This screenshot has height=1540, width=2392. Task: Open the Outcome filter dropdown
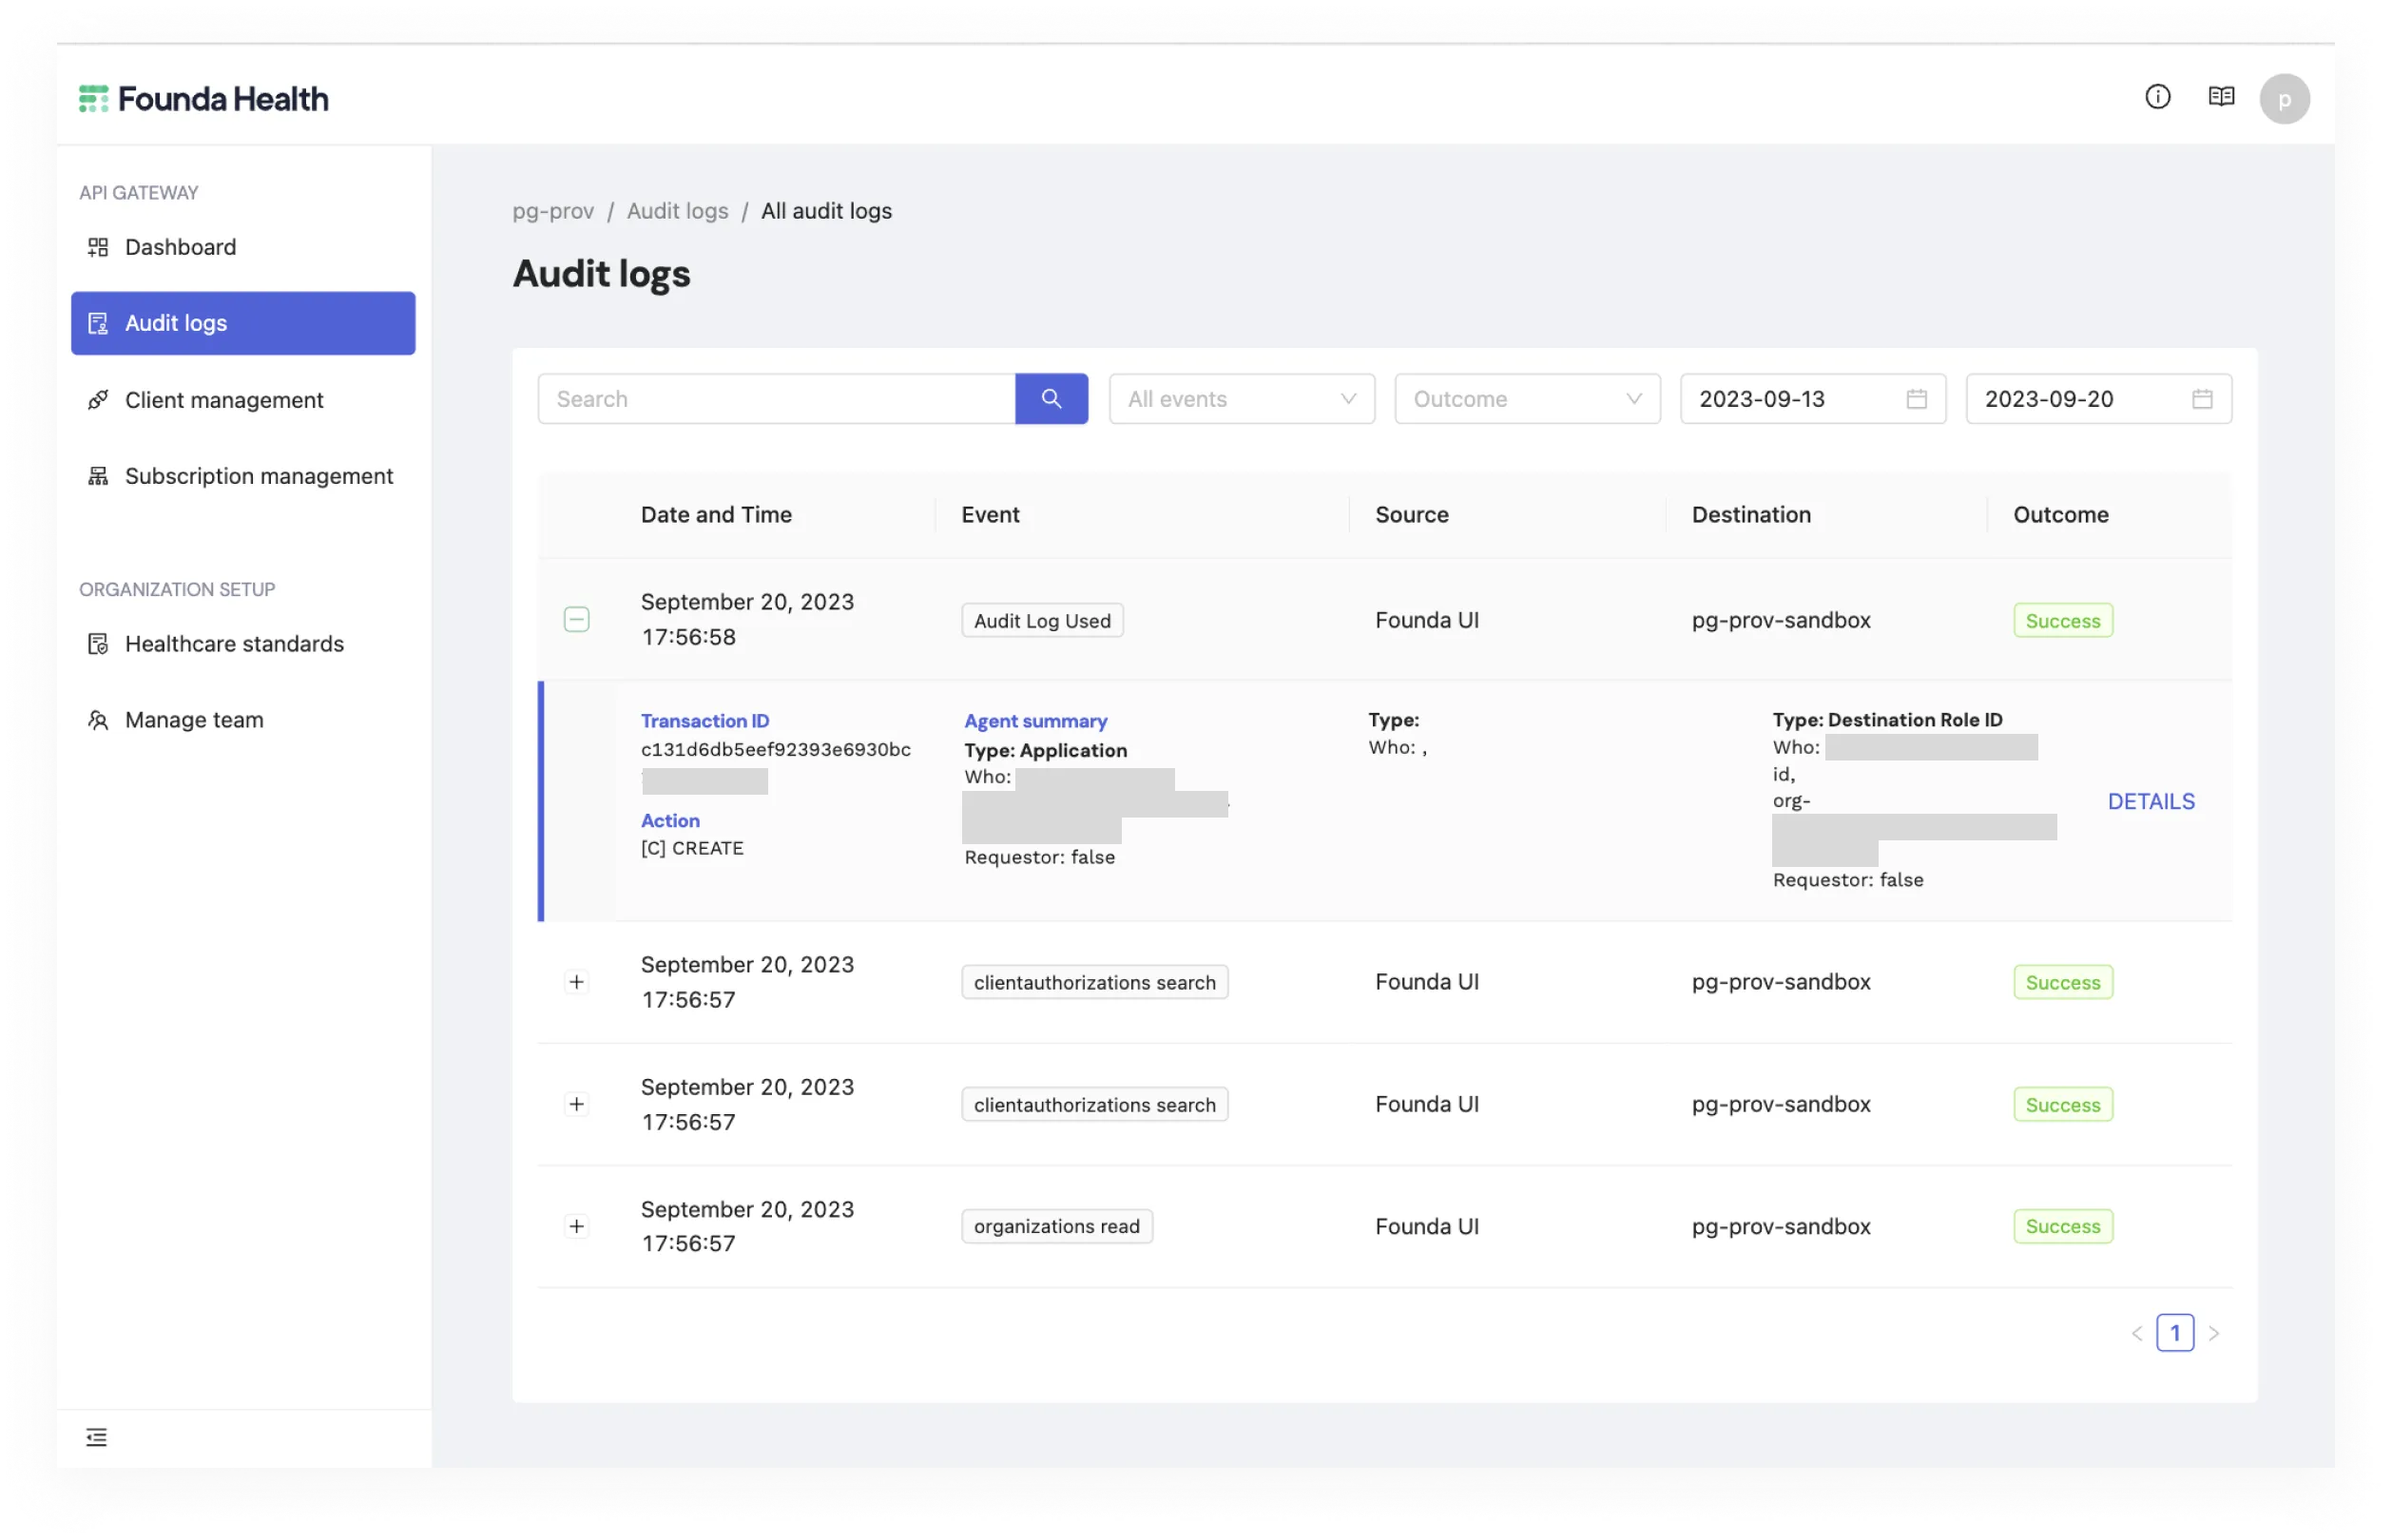[x=1526, y=399]
